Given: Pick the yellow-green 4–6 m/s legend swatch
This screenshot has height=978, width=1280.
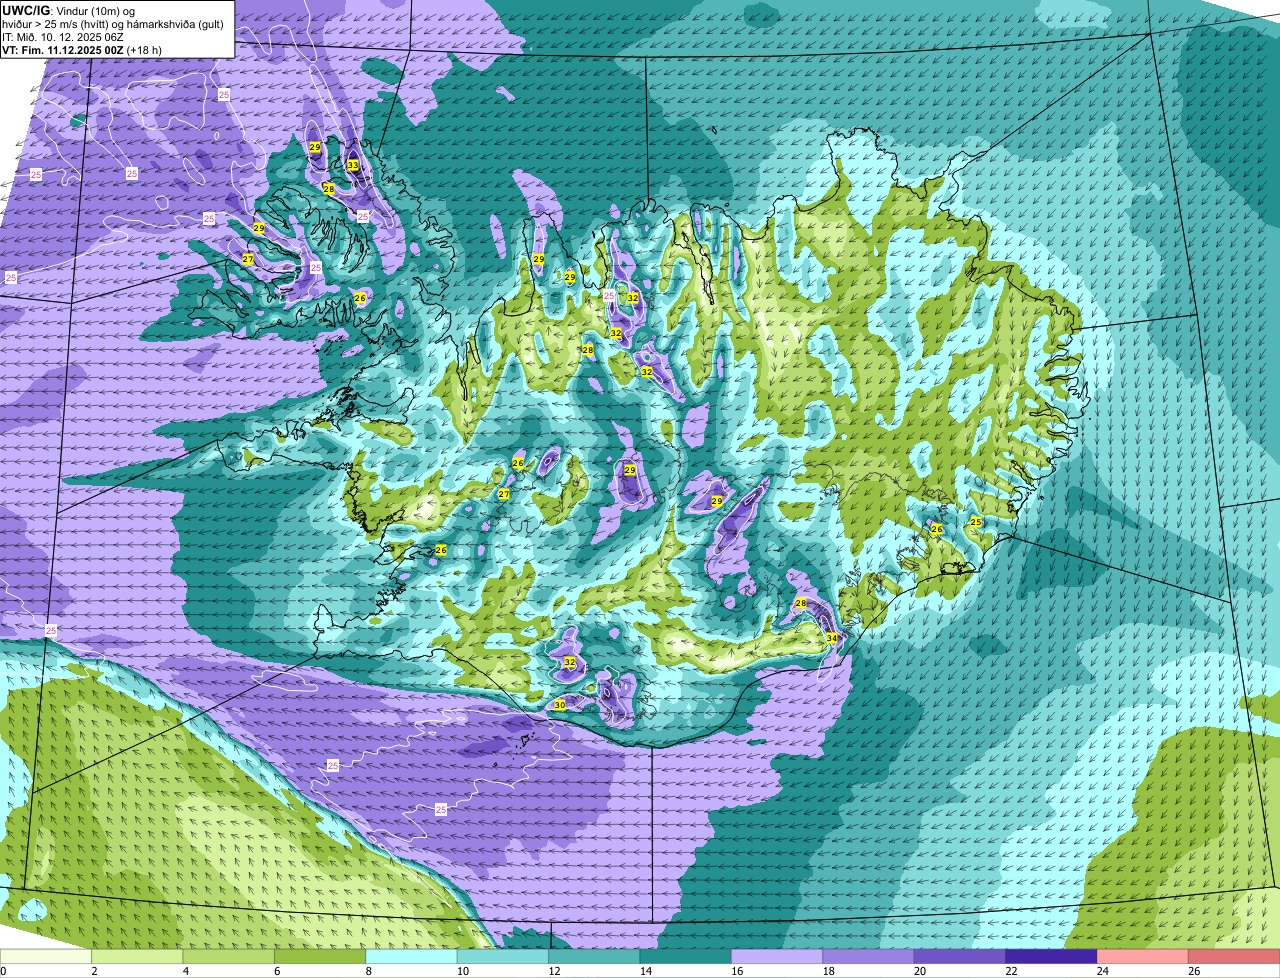Looking at the screenshot, I should click(229, 956).
